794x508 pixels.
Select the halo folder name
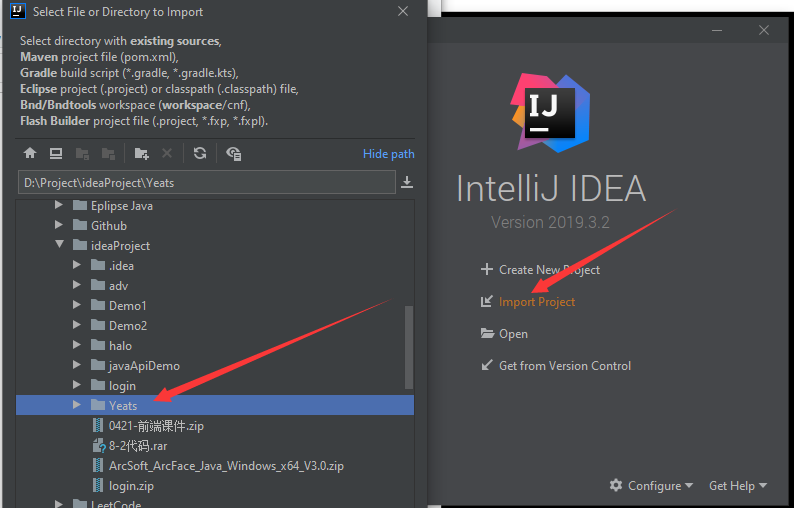click(x=121, y=345)
